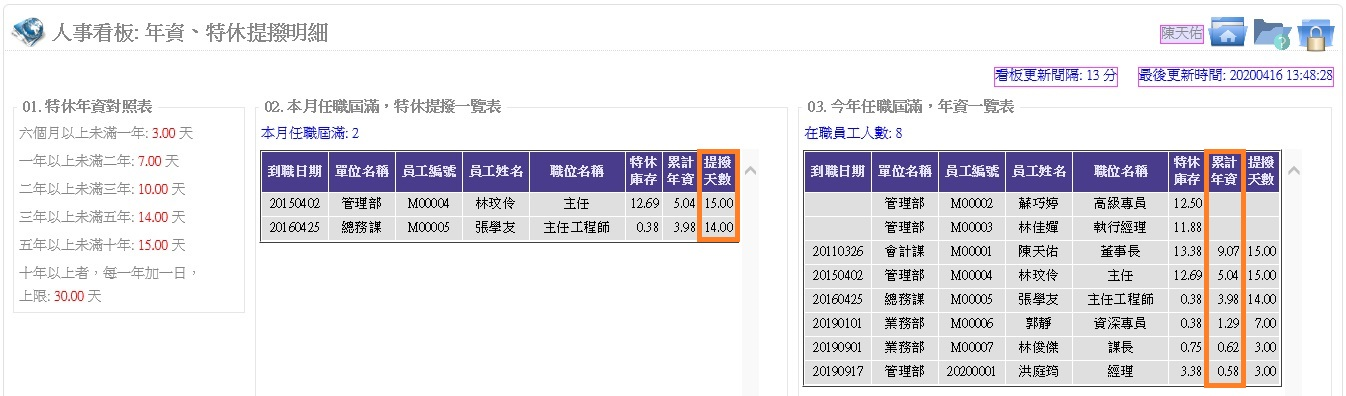Click the 最後更新時間 timestamp box
The width and height of the screenshot is (1346, 396).
[1236, 75]
